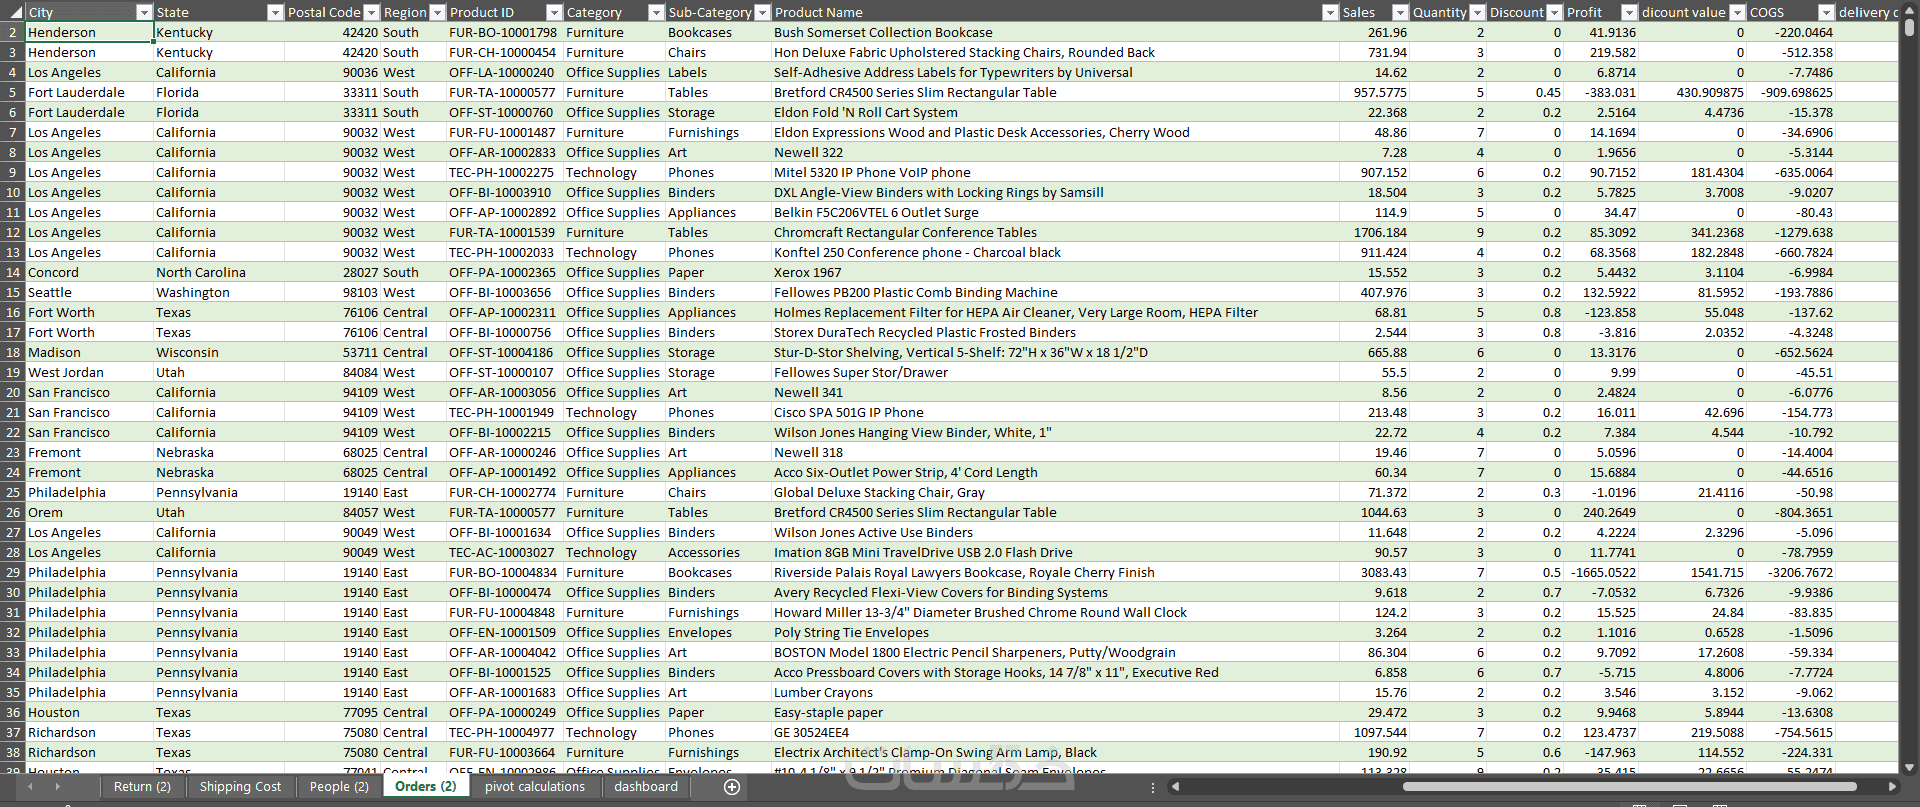The height and width of the screenshot is (807, 1920).
Task: Select the product cell 'Xerox 1967'
Action: pyautogui.click(x=1055, y=272)
